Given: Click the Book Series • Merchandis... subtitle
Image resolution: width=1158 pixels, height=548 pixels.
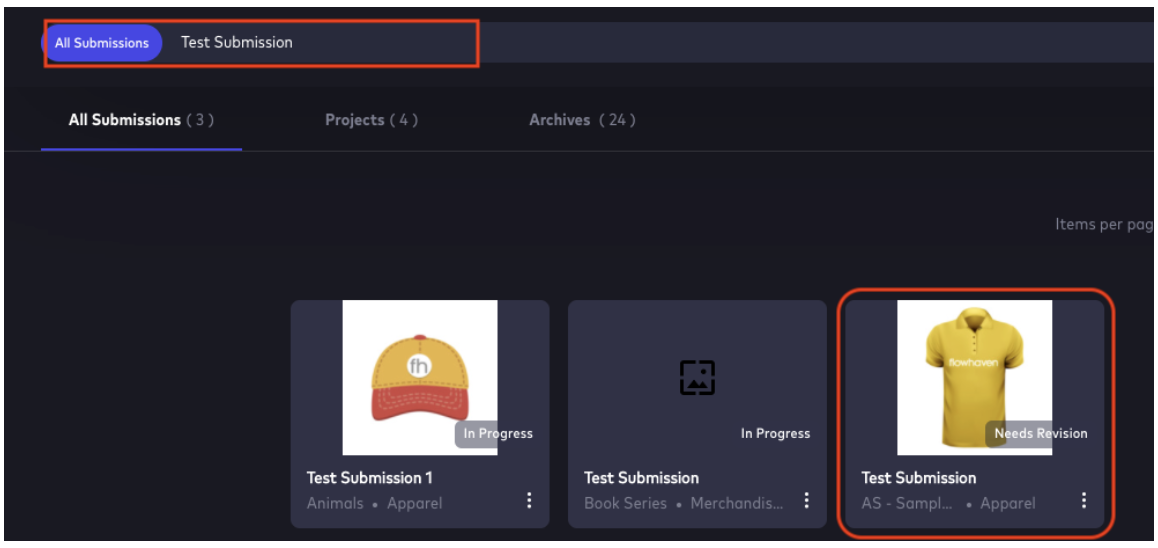Looking at the screenshot, I should coord(684,504).
